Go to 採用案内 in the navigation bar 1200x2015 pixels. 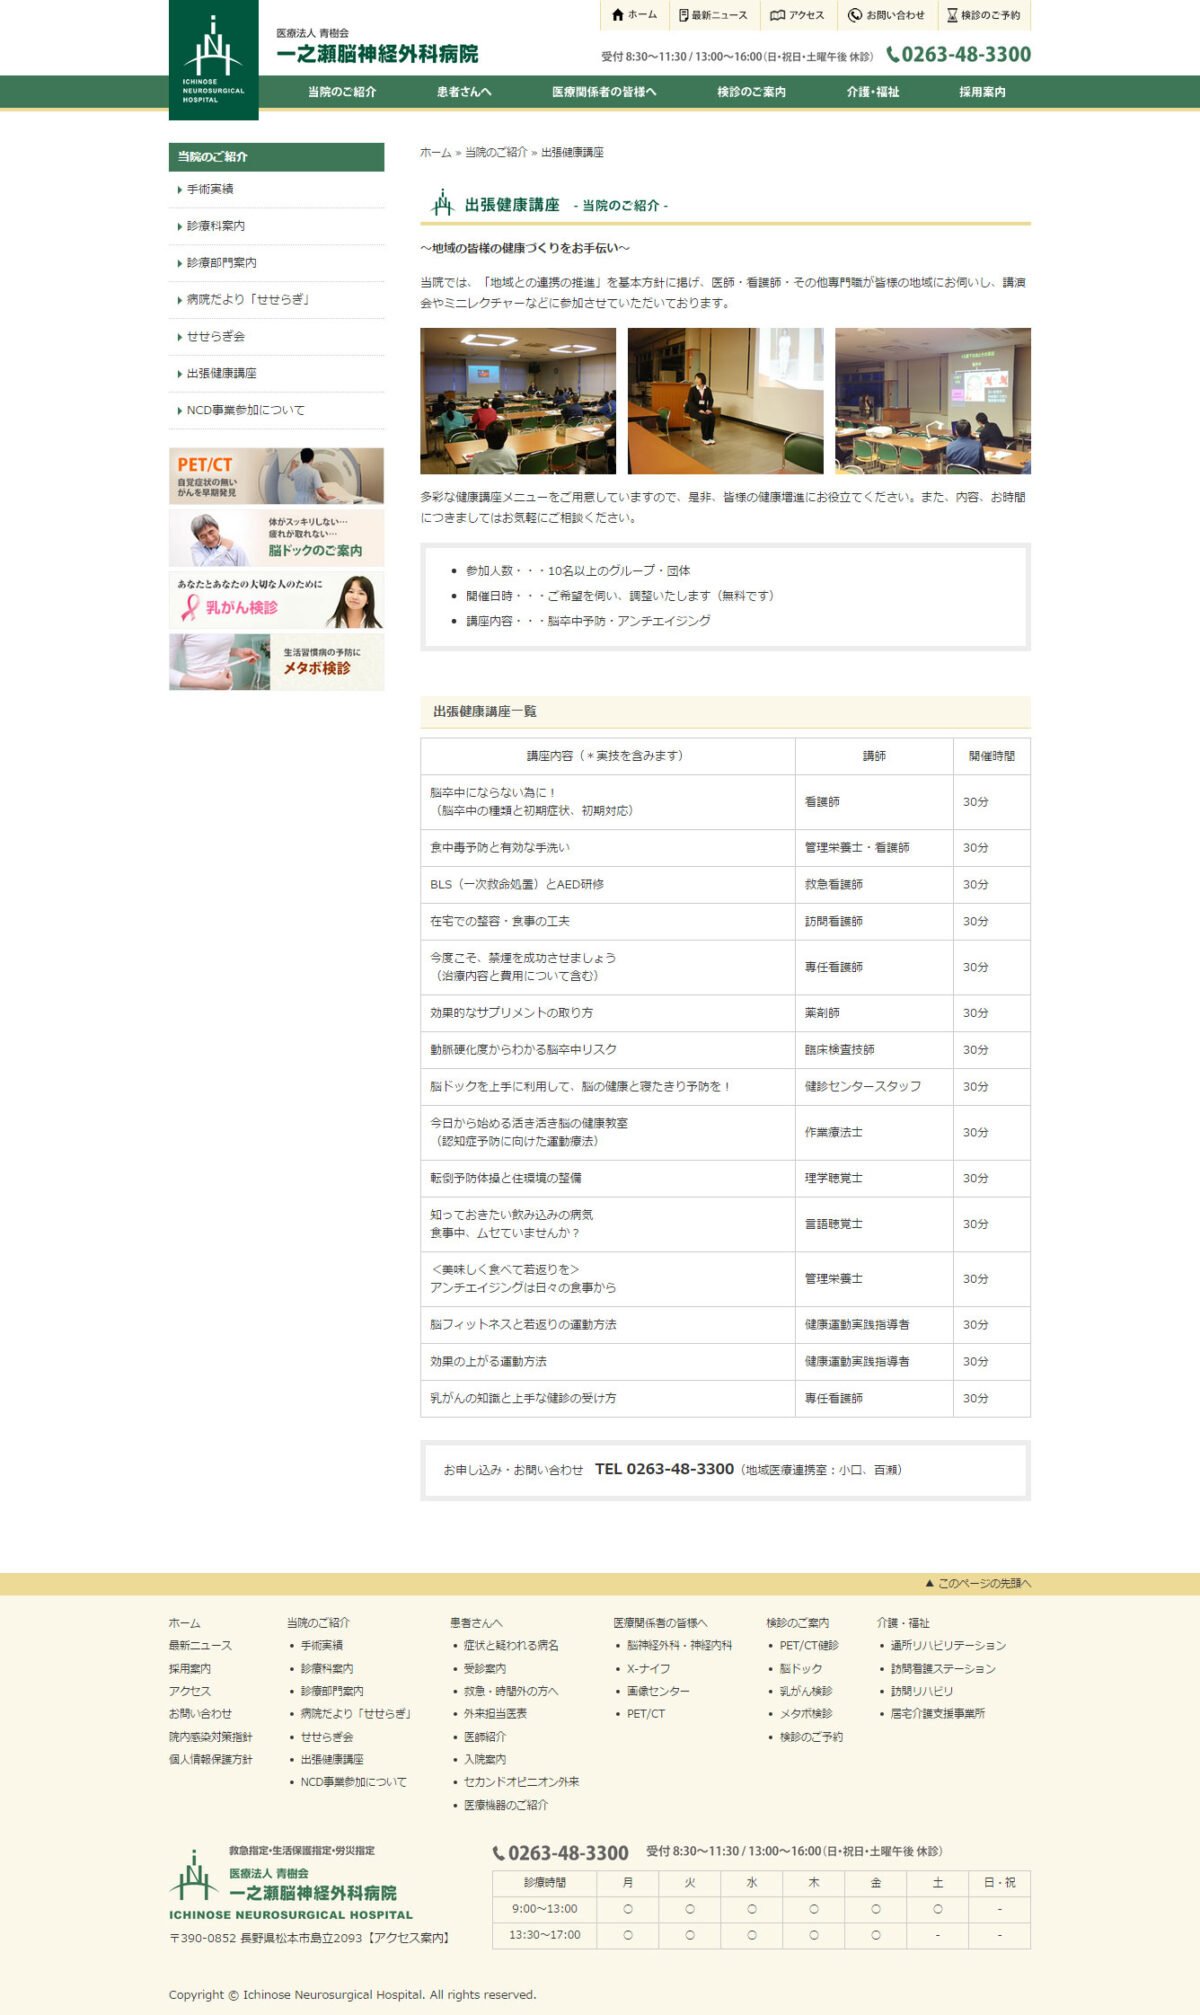(982, 92)
